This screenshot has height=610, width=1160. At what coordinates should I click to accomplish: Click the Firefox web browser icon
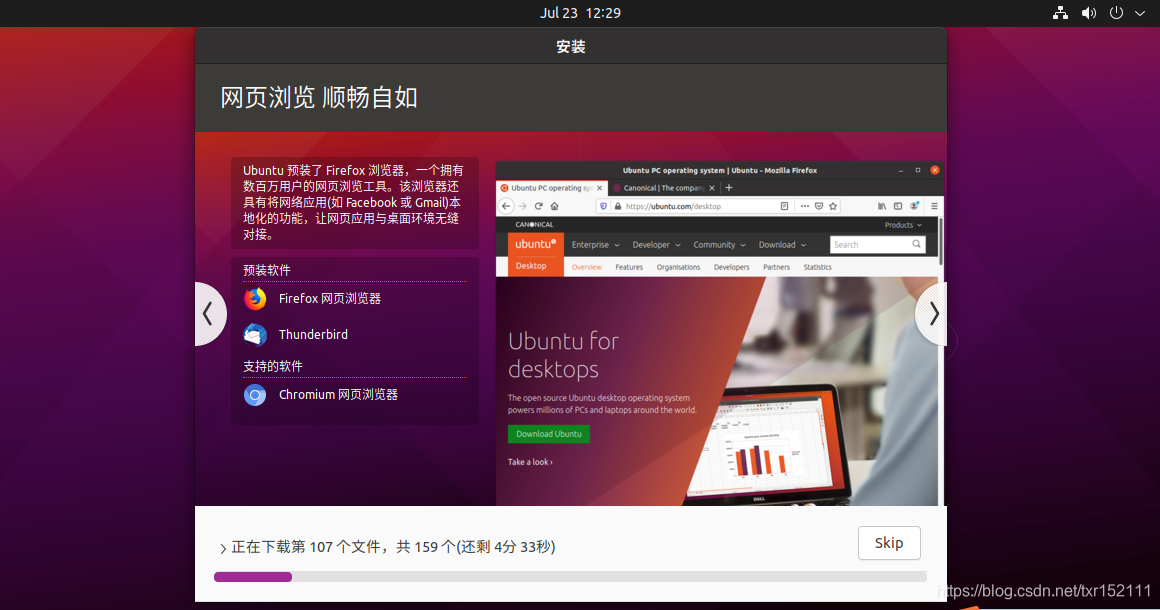(x=255, y=299)
